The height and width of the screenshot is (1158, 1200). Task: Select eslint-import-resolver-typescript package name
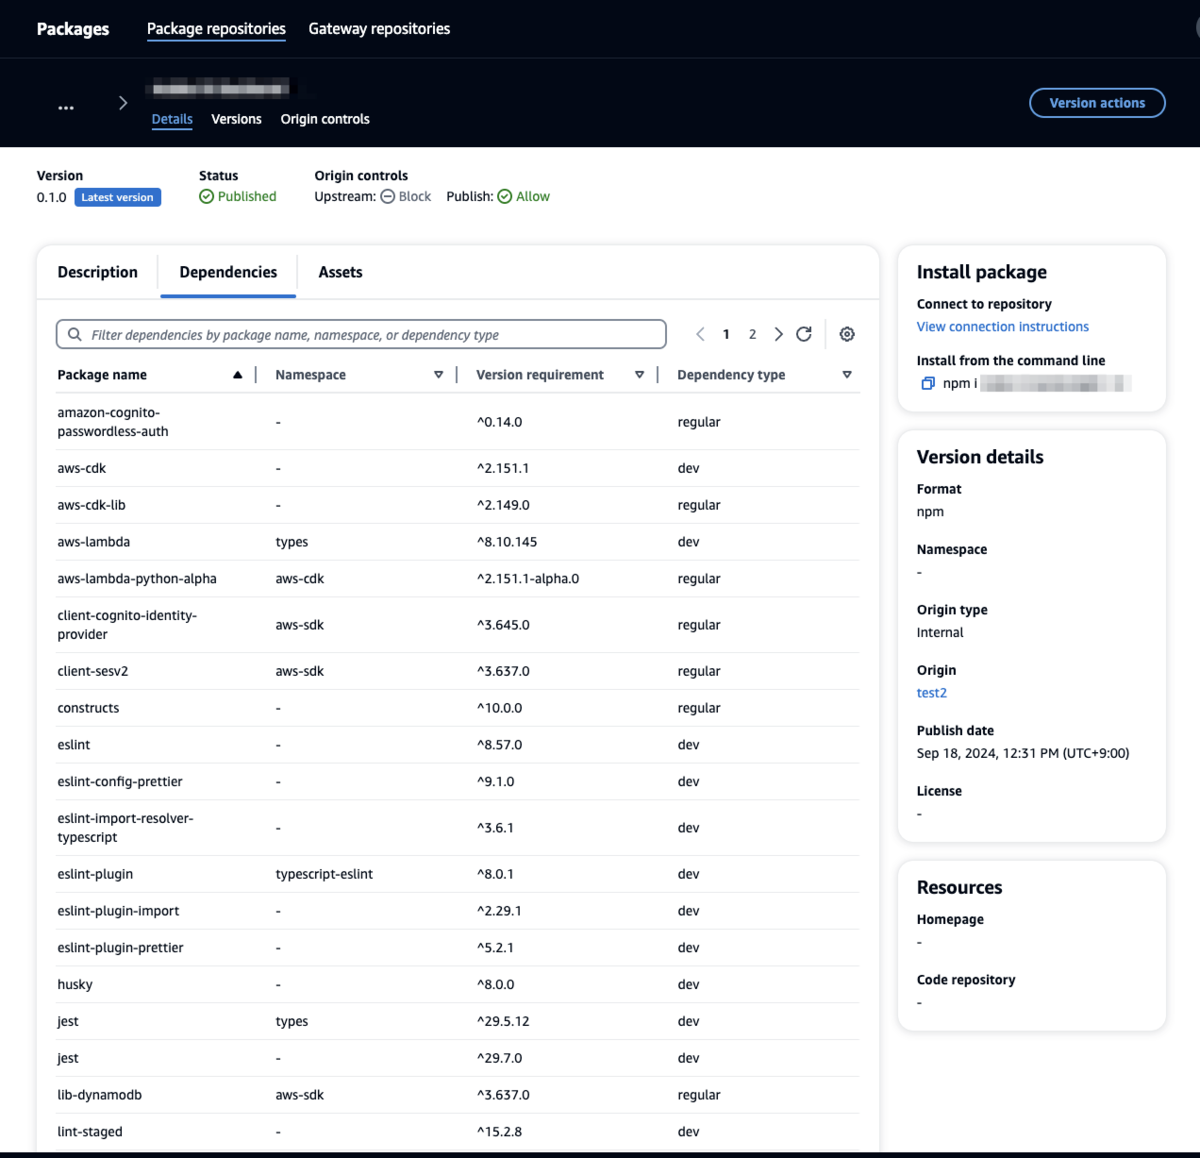[125, 828]
